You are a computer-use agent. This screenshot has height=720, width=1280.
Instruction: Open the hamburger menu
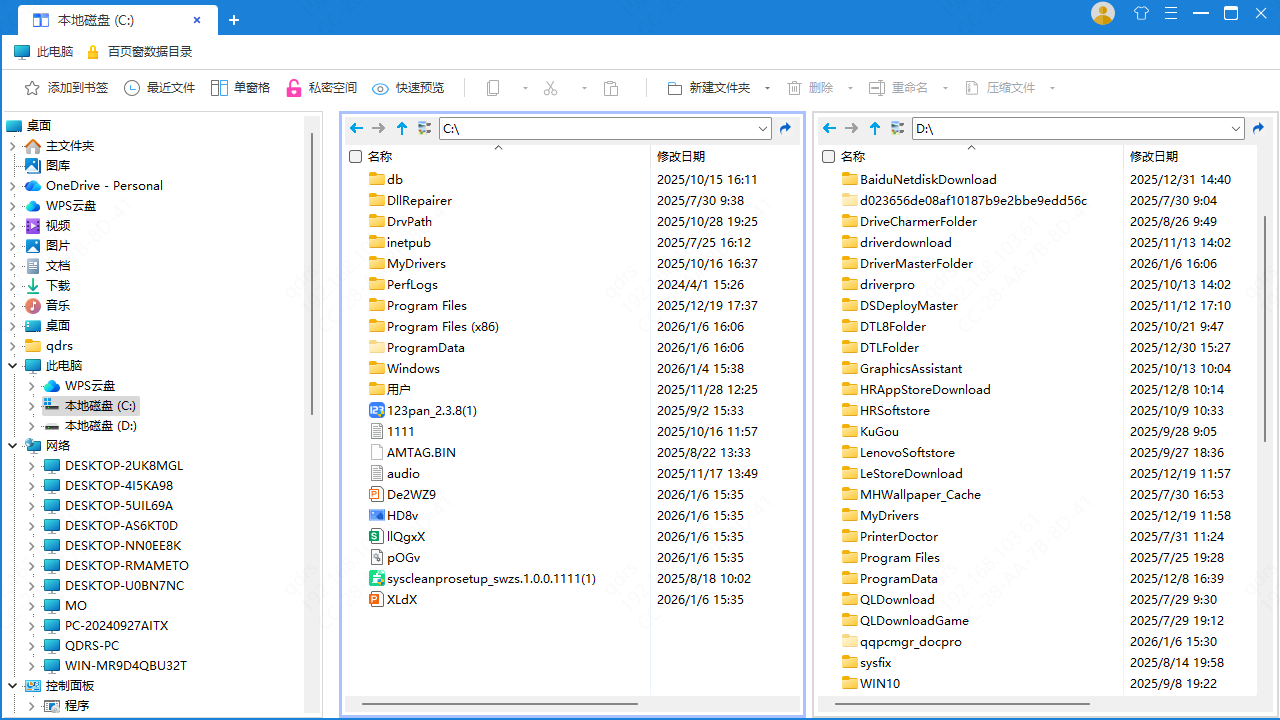1170,13
